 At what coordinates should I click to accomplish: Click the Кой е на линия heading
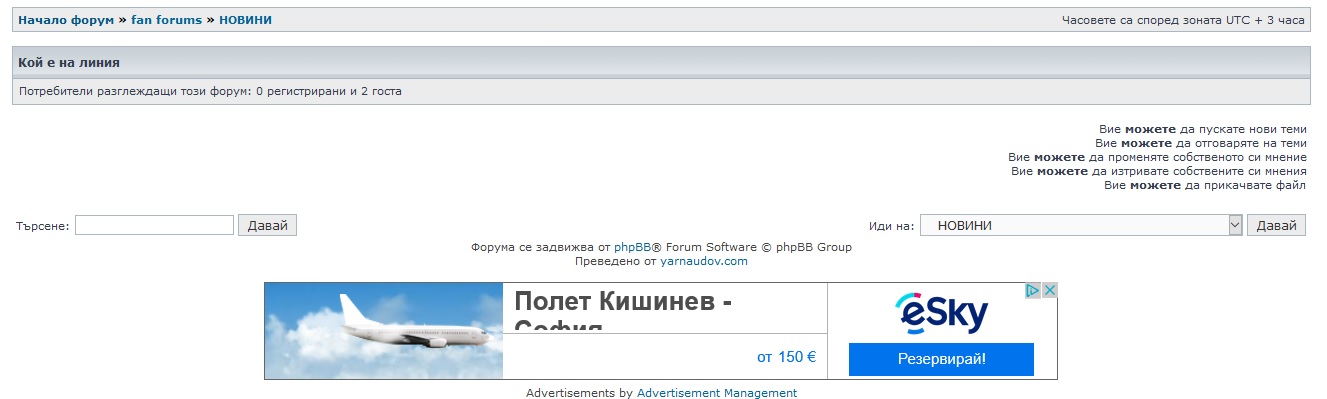tap(69, 62)
